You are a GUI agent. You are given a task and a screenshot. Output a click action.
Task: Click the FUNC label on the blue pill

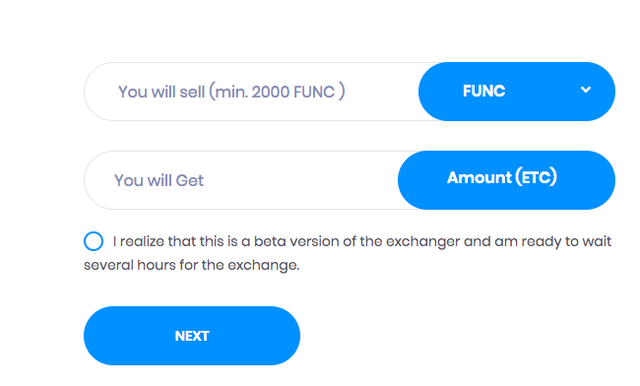484,91
